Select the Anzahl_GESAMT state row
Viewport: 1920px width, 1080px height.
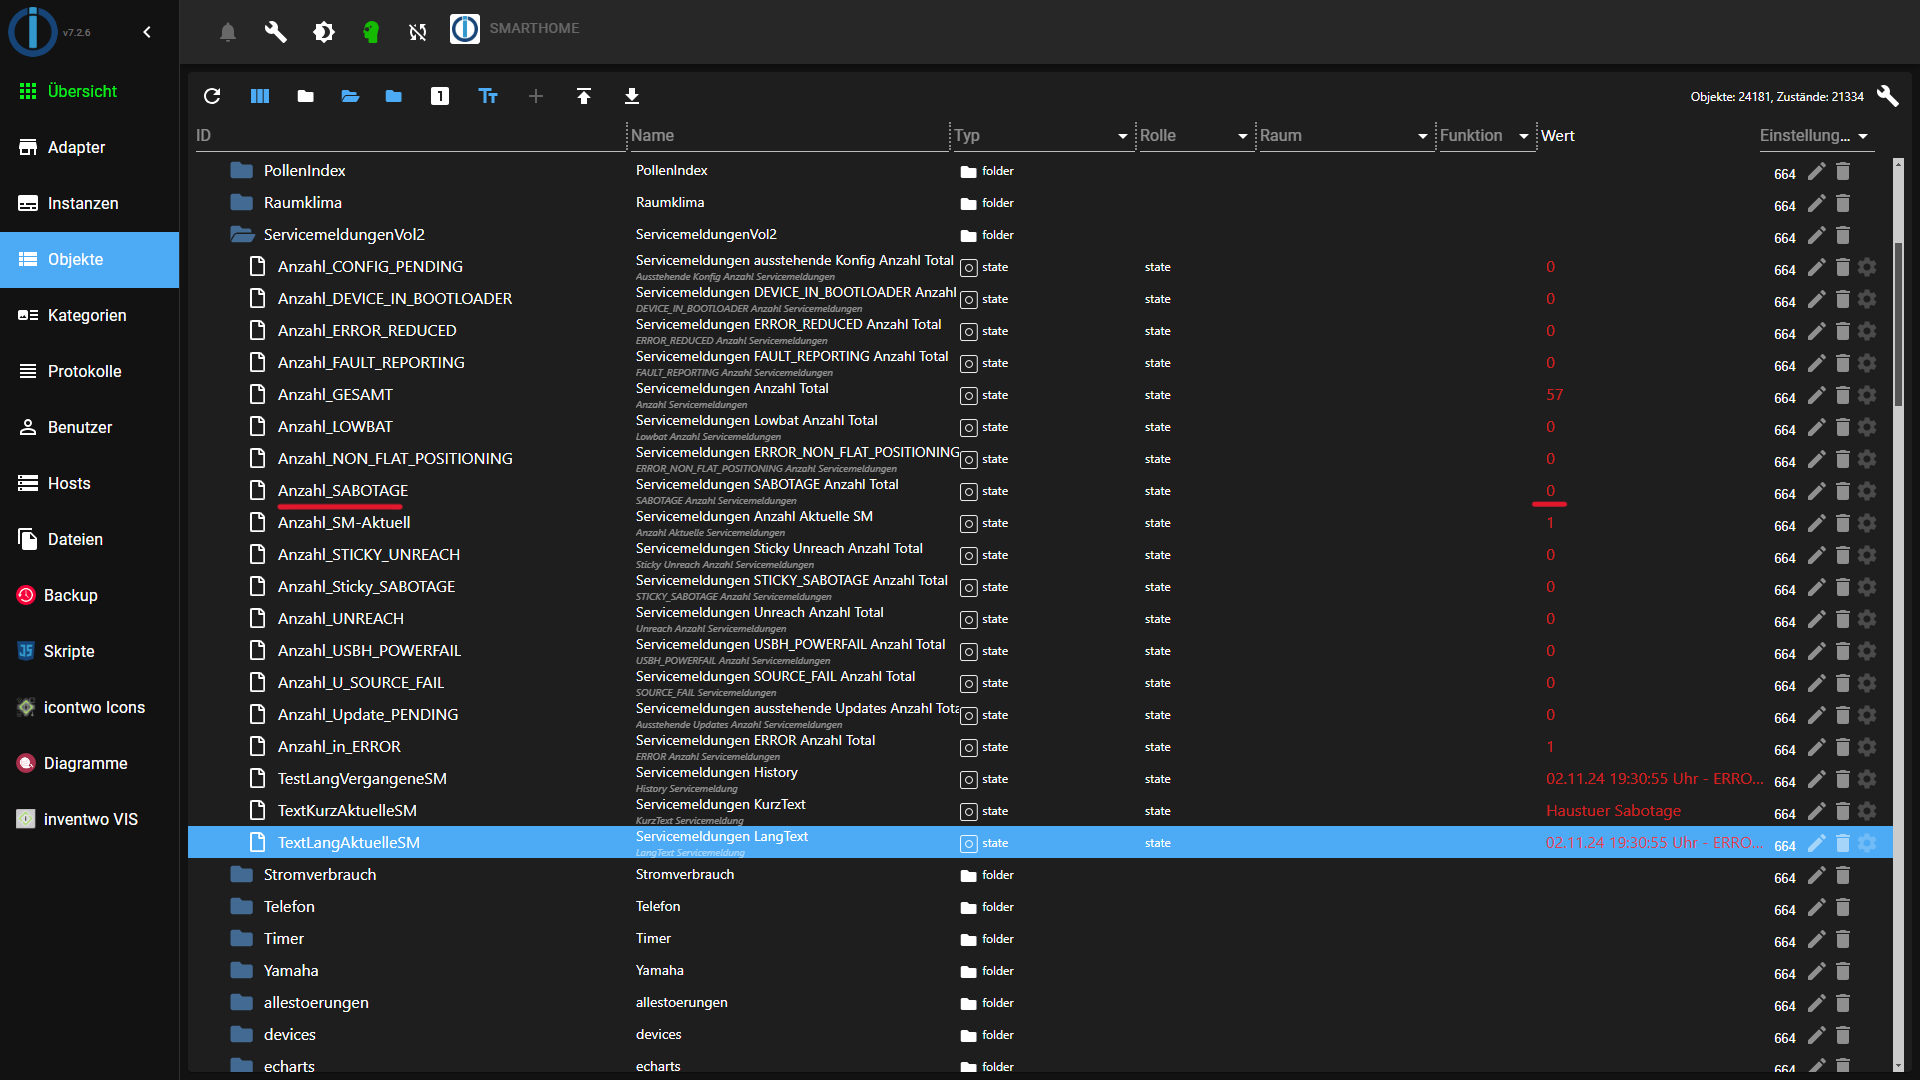[1040, 395]
